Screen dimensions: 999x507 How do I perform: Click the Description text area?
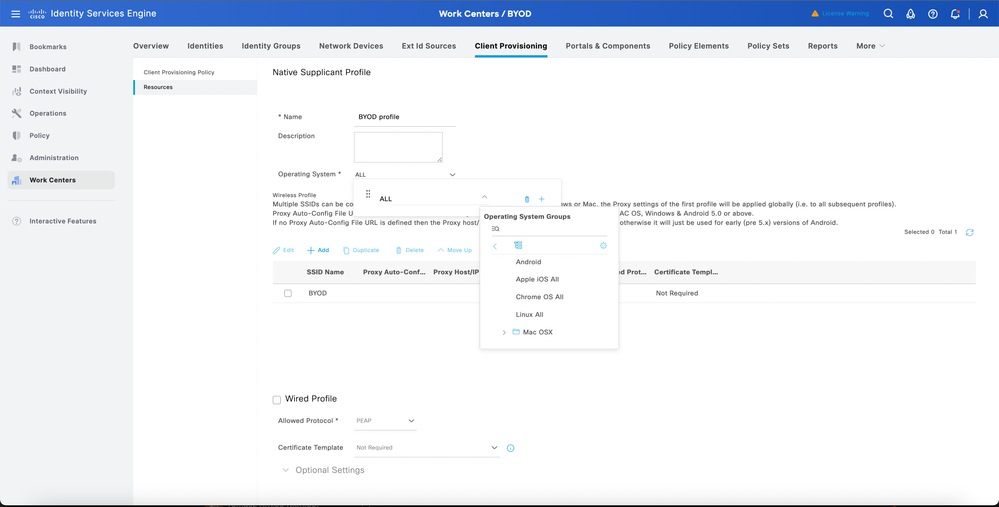coord(398,147)
